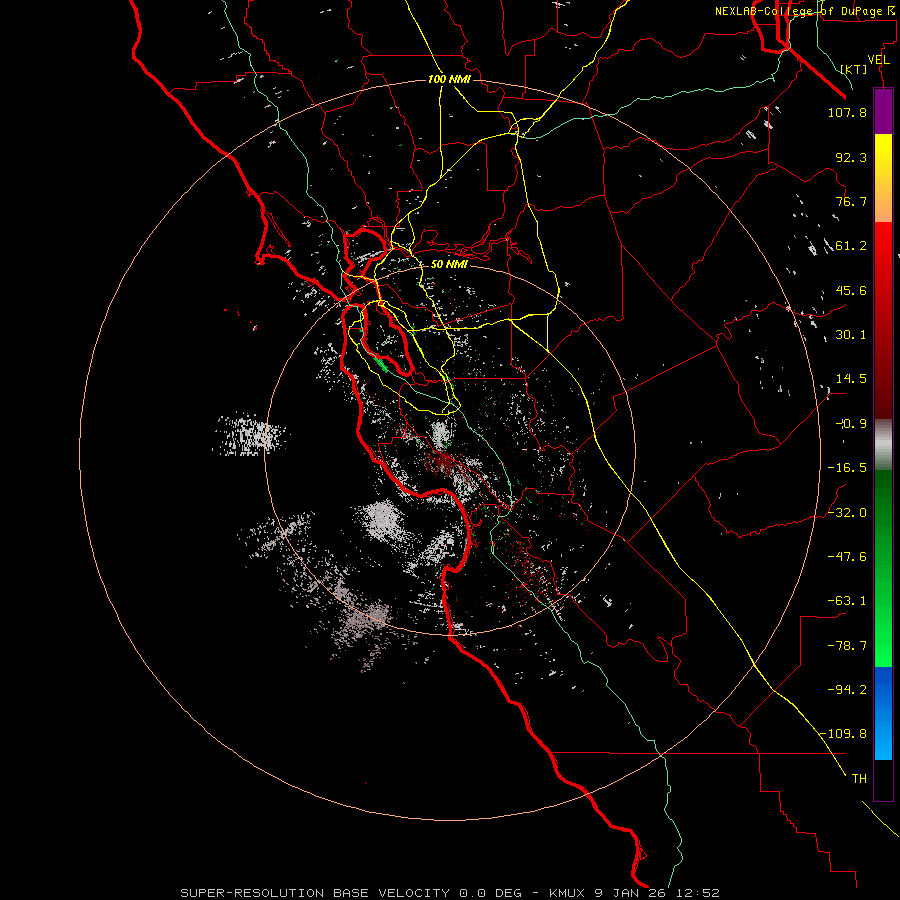Select the gray segment of velocity color bar
This screenshot has width=900, height=900.
pos(883,445)
